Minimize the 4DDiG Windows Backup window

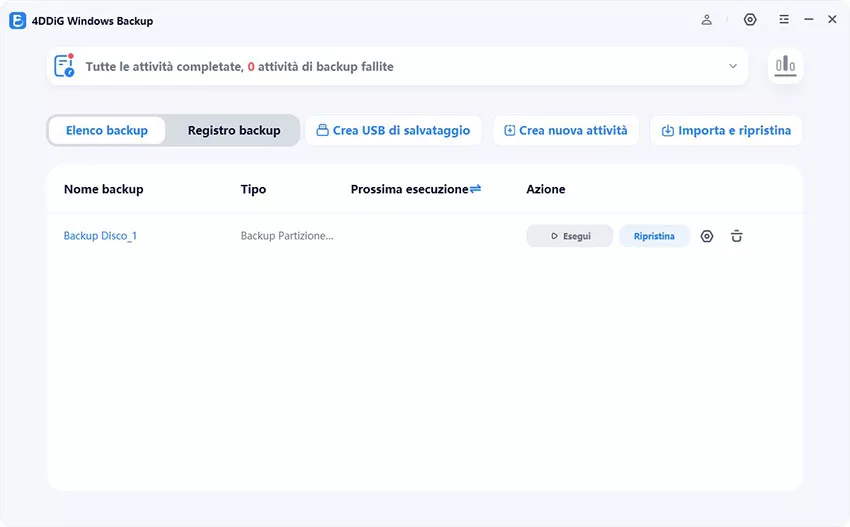(x=809, y=20)
